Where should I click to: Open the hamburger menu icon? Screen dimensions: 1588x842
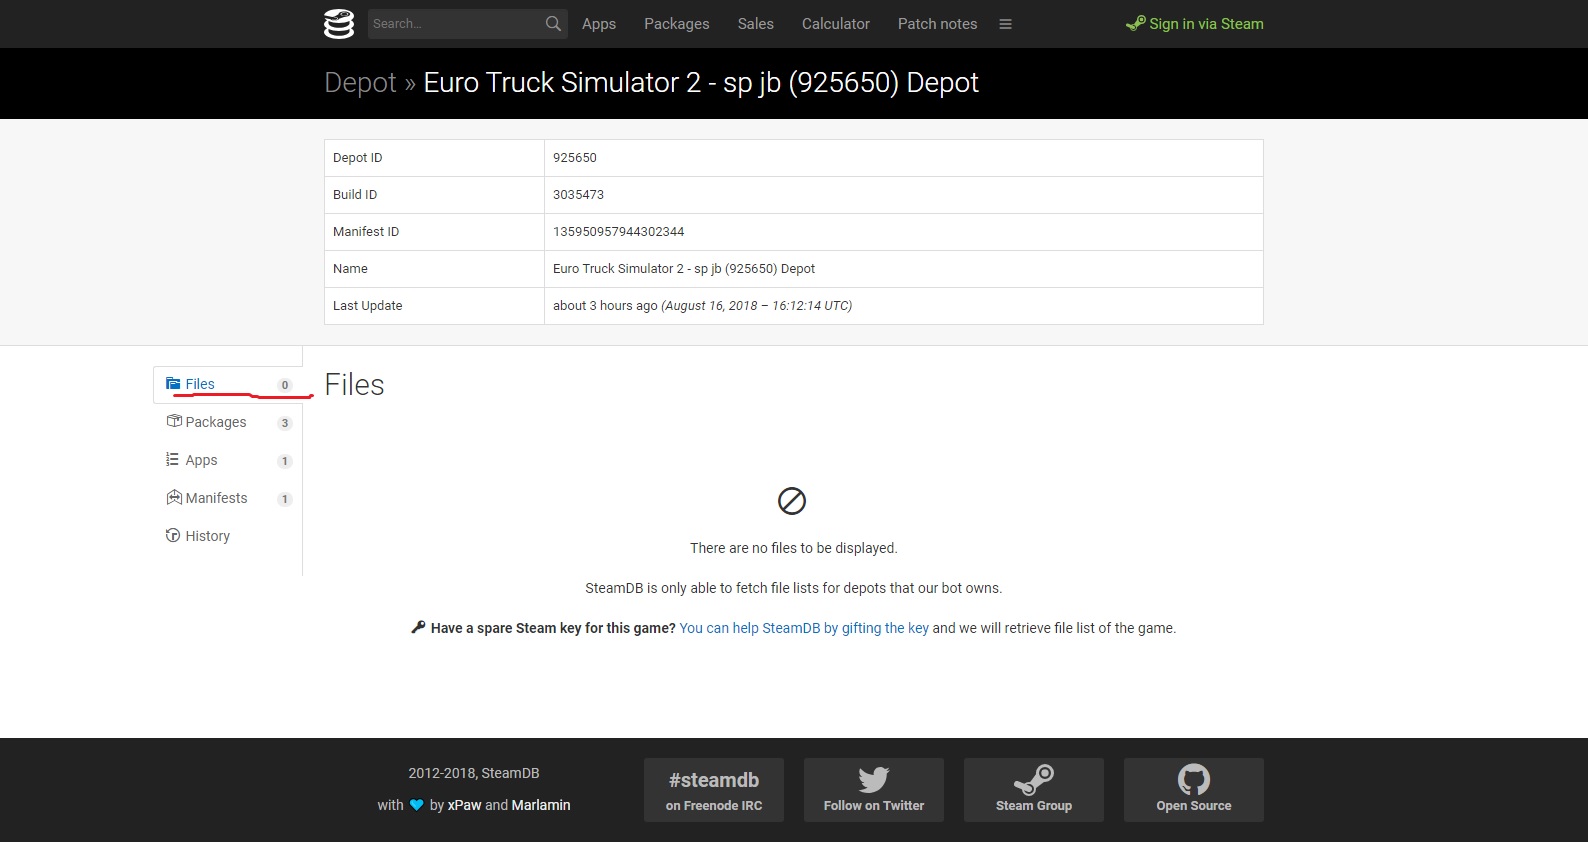(x=1006, y=24)
